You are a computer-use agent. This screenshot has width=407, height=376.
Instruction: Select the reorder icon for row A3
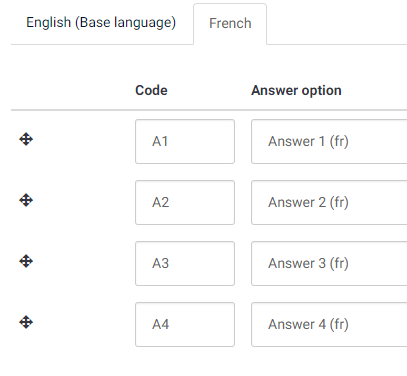click(x=26, y=261)
